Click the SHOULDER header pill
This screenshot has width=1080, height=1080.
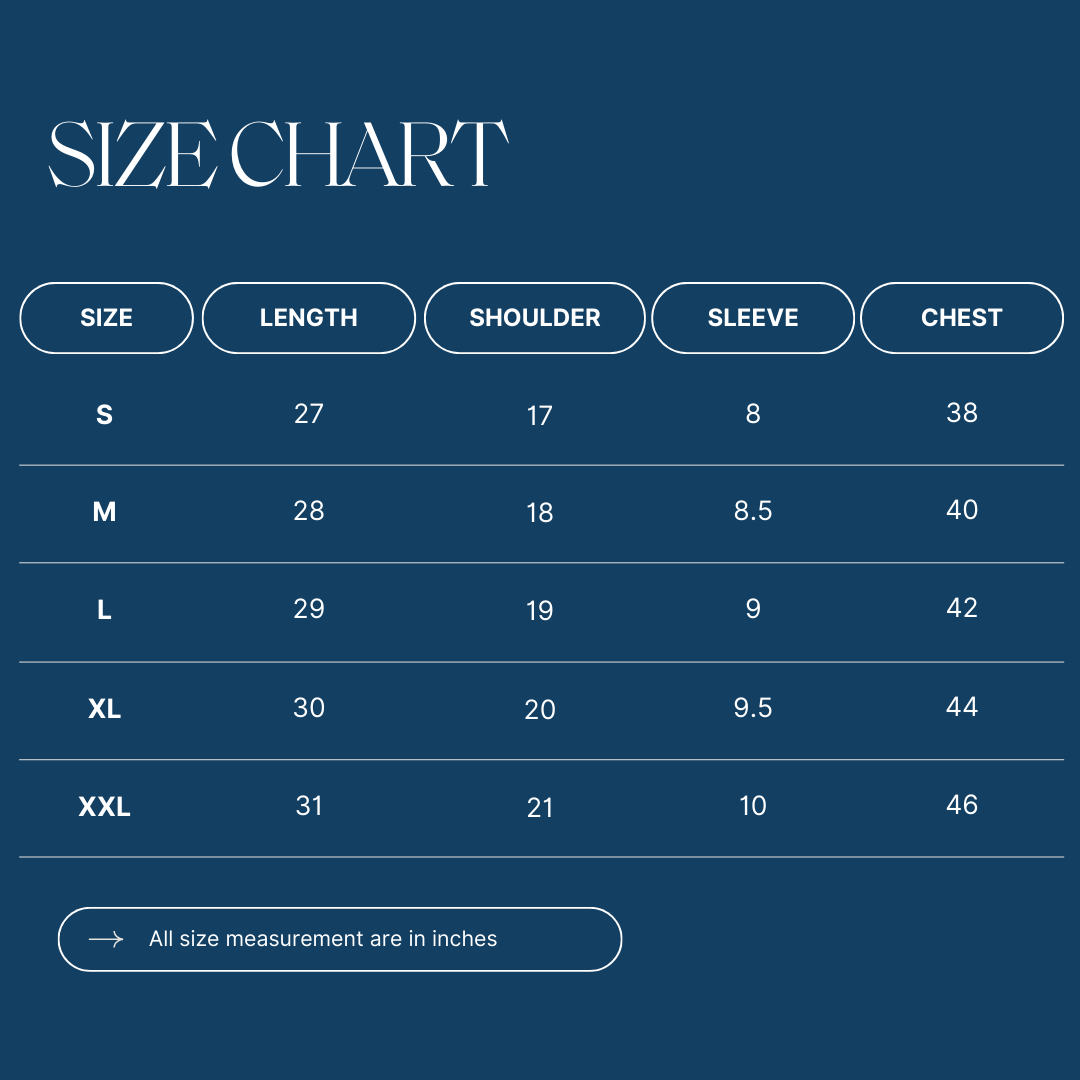coord(535,318)
